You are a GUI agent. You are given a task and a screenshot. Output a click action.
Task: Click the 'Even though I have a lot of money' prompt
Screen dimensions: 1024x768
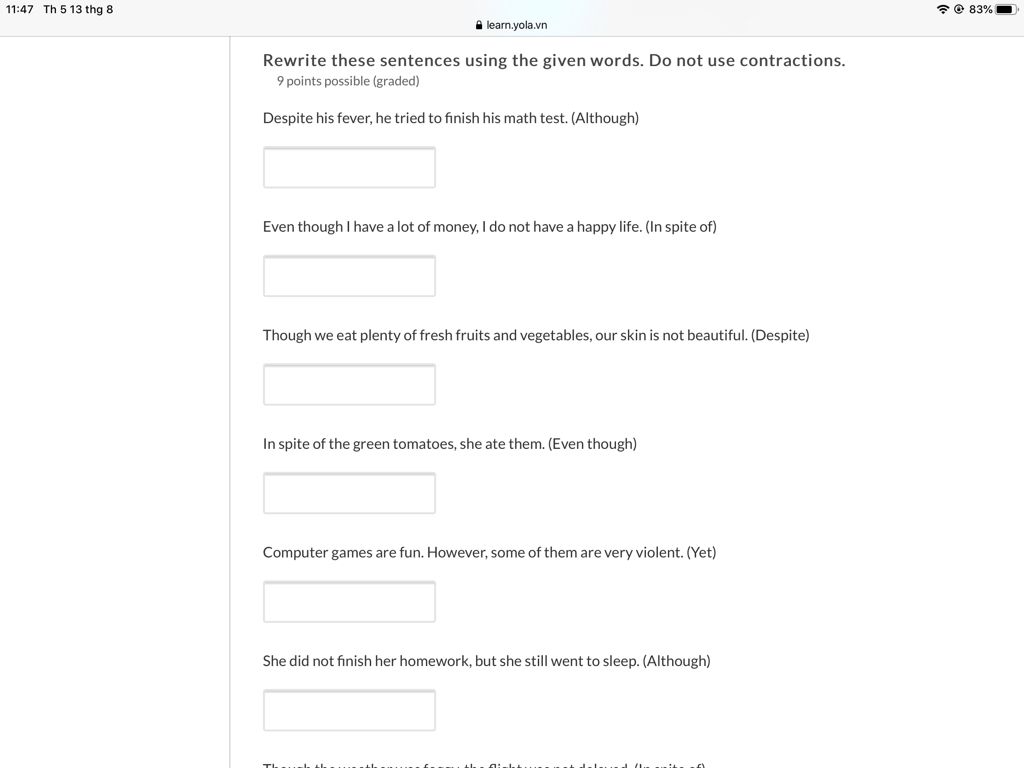coord(489,227)
